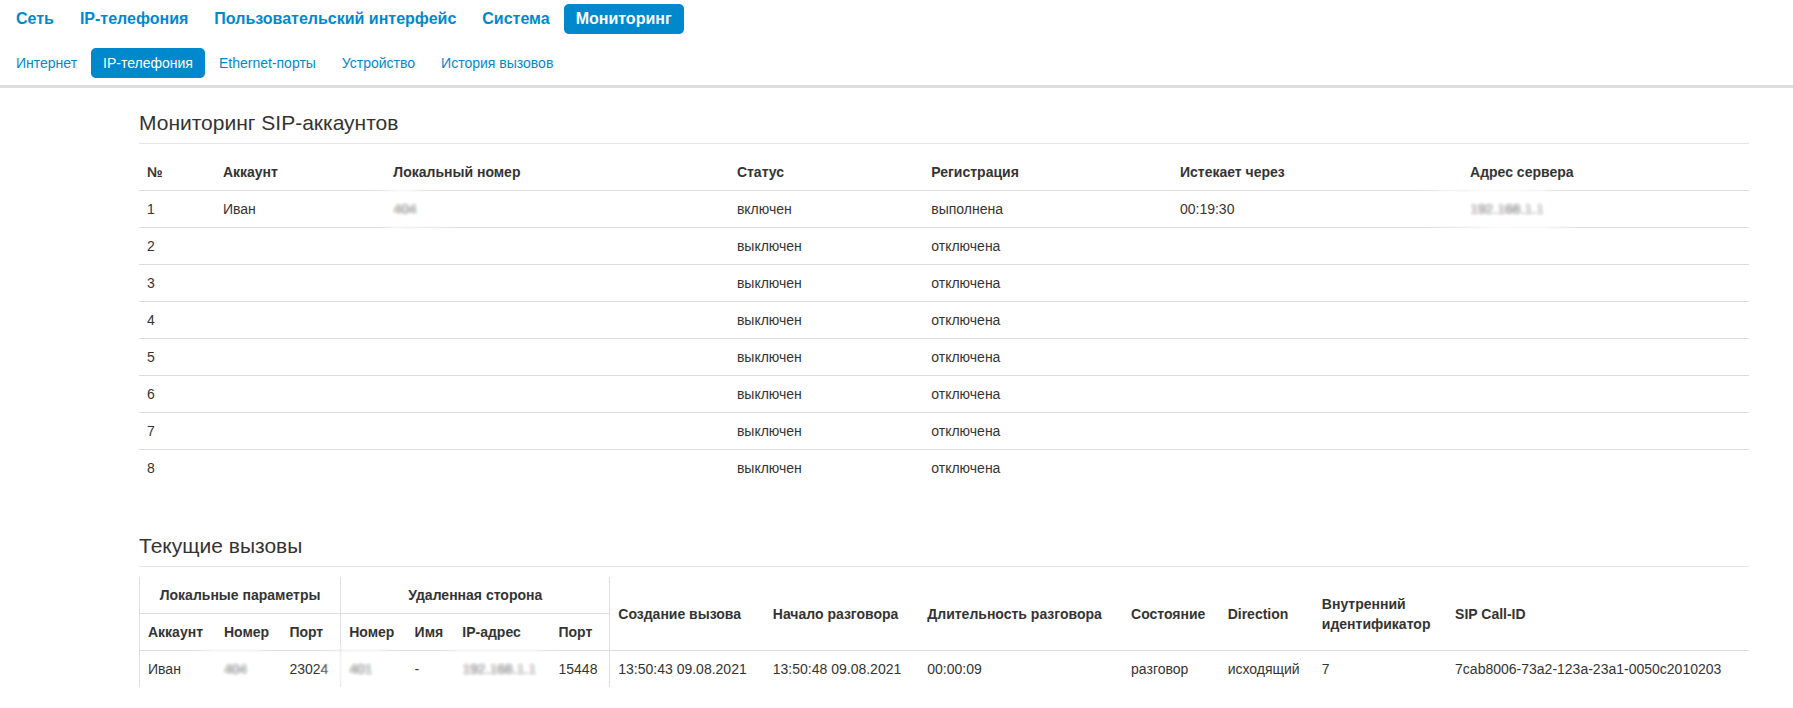This screenshot has width=1793, height=708.
Task: Open История вызовов subtab
Action: pos(497,63)
